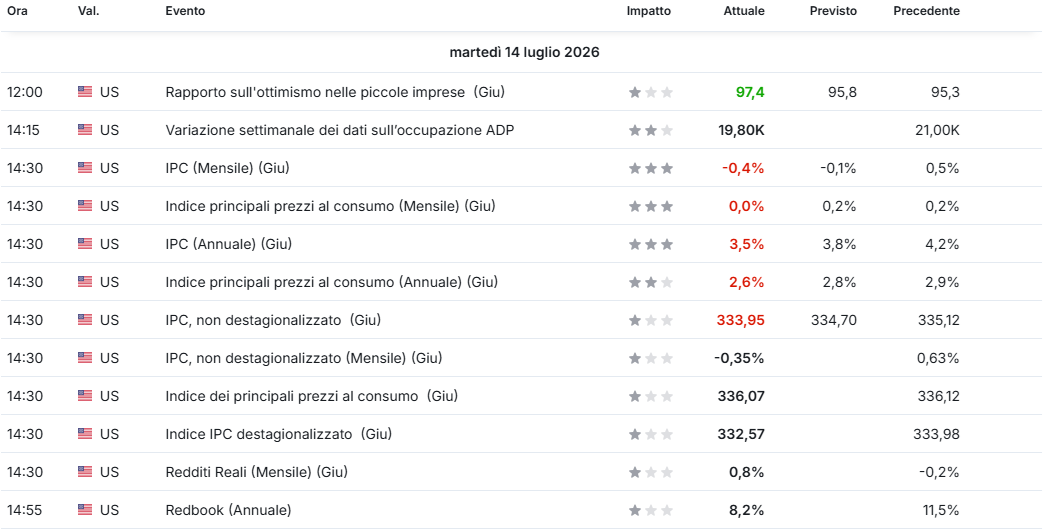This screenshot has width=1048, height=532.
Task: Click the Previsto column header
Action: pos(833,11)
